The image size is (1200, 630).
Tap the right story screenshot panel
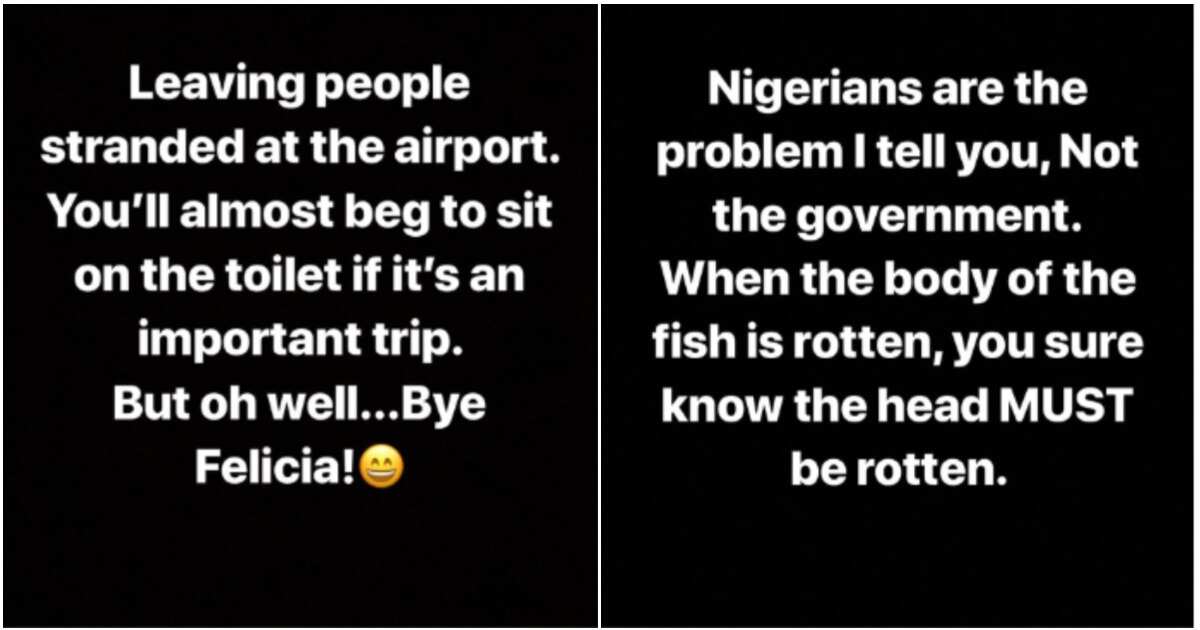point(899,315)
